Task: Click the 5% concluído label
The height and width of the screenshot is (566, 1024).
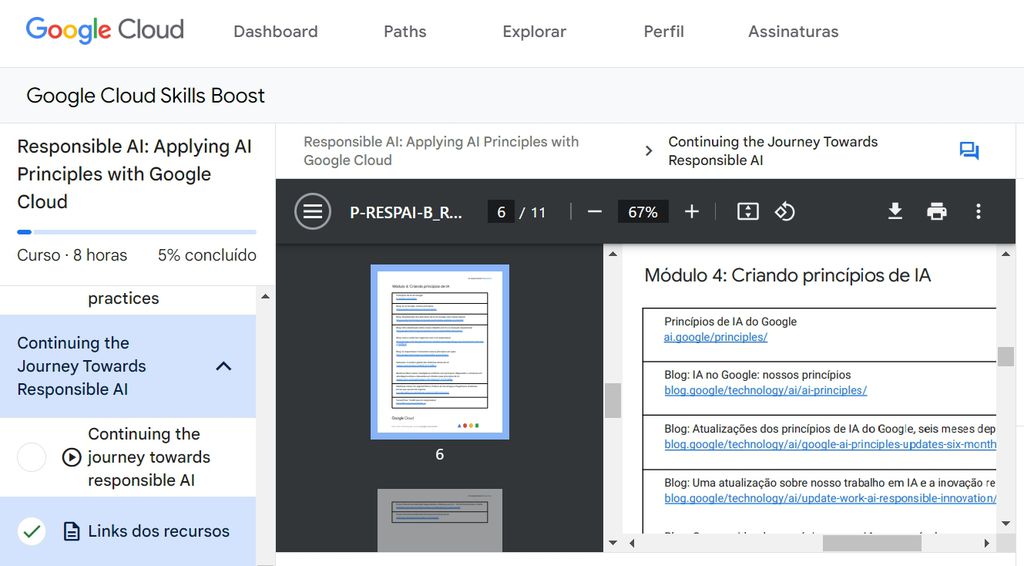Action: click(207, 255)
